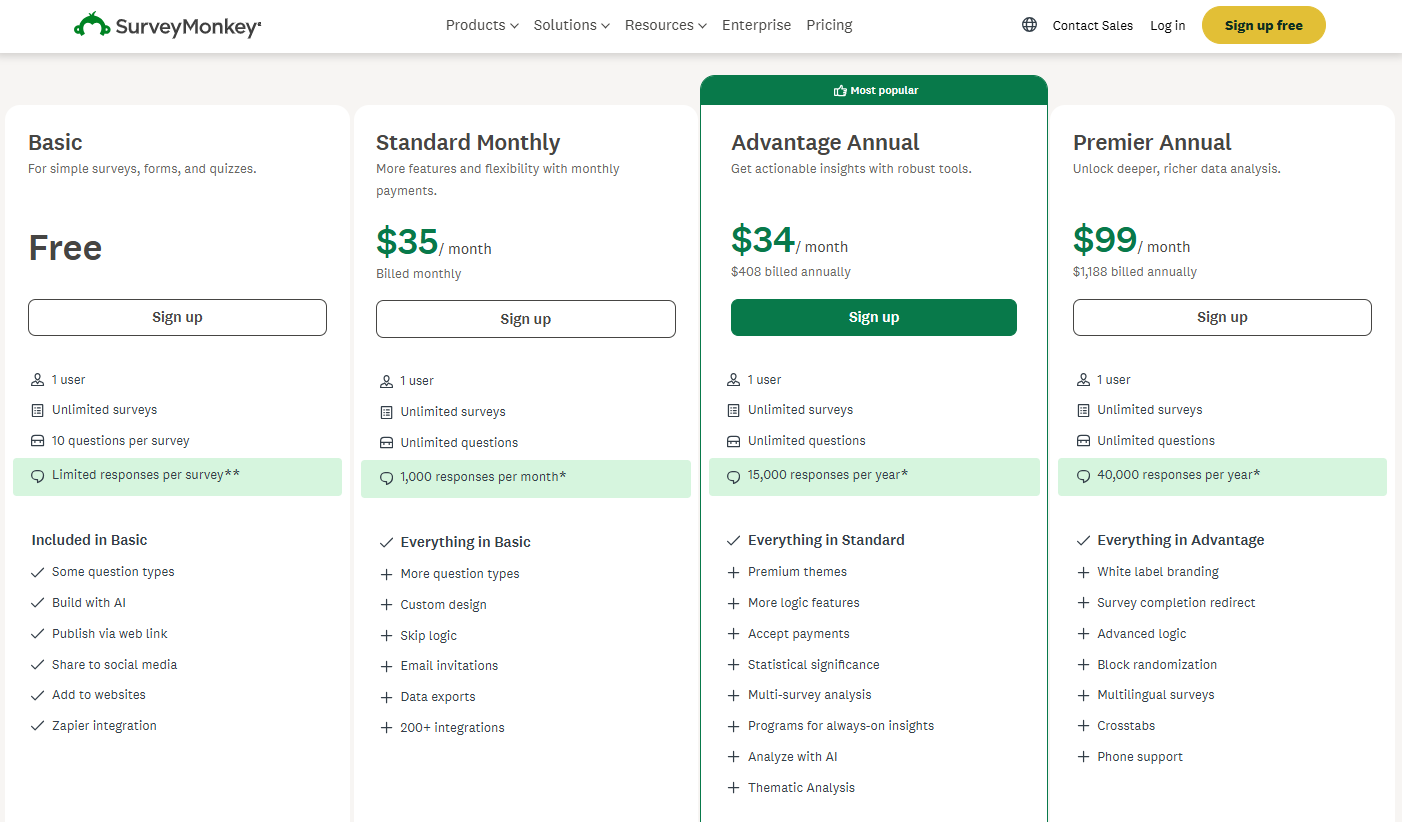Image resolution: width=1402 pixels, height=822 pixels.
Task: Click the Premium themes feature
Action: tap(797, 572)
